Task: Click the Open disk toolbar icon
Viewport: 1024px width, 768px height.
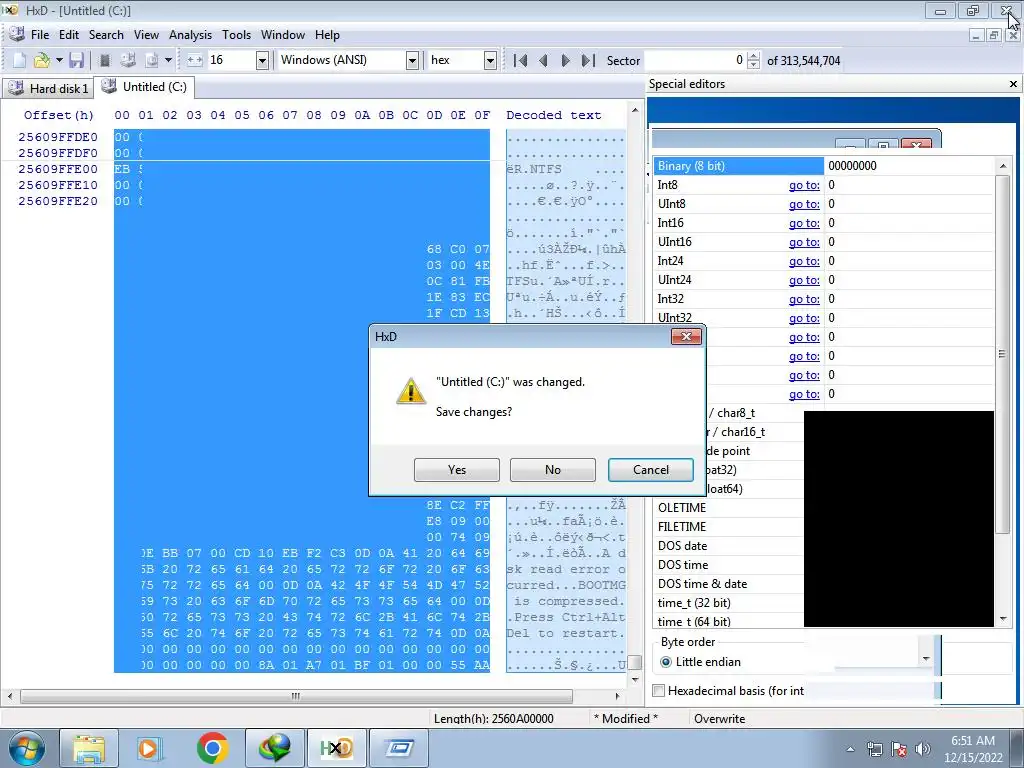Action: pos(128,60)
